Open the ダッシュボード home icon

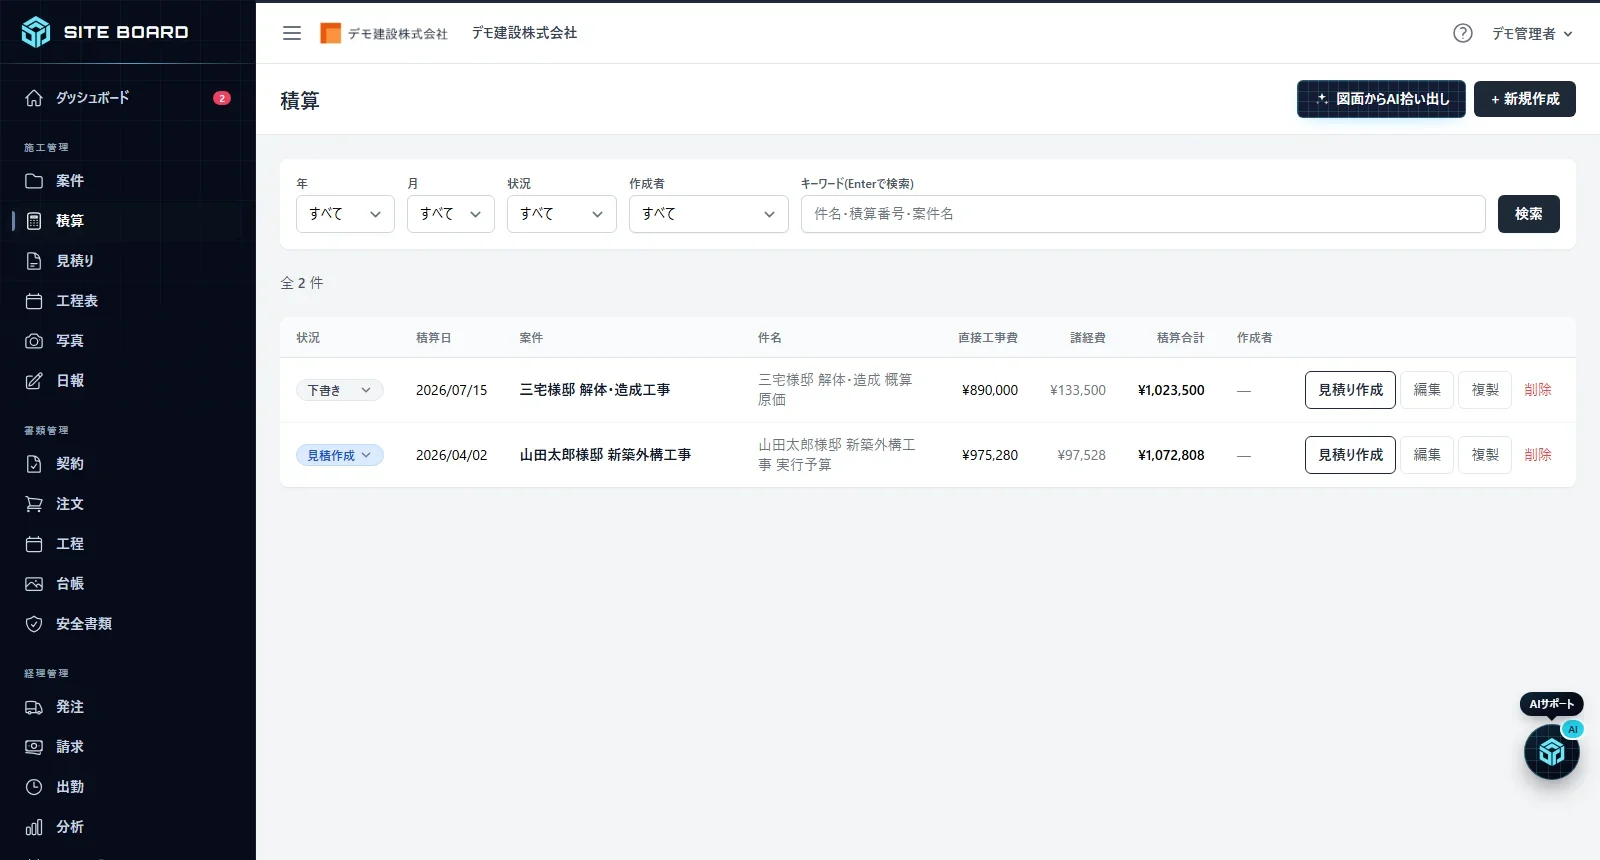(34, 98)
